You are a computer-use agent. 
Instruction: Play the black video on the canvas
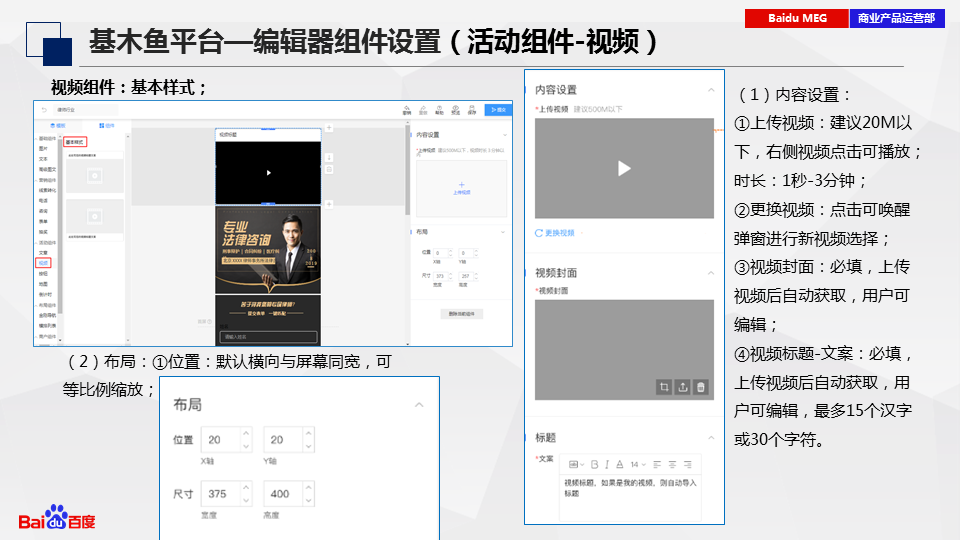tap(268, 173)
